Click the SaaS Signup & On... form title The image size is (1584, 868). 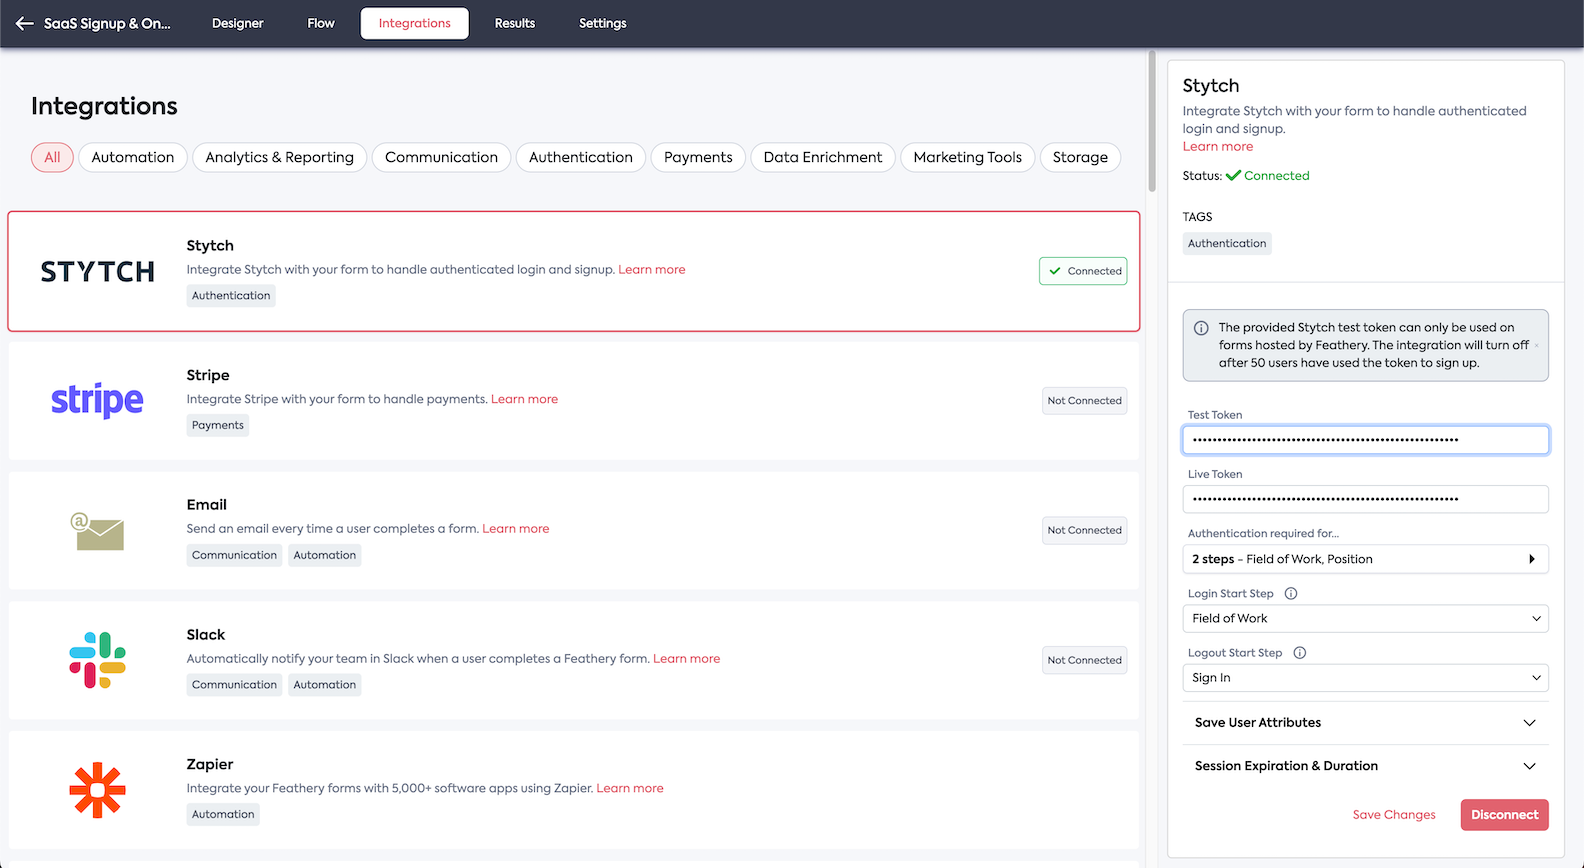click(x=107, y=23)
